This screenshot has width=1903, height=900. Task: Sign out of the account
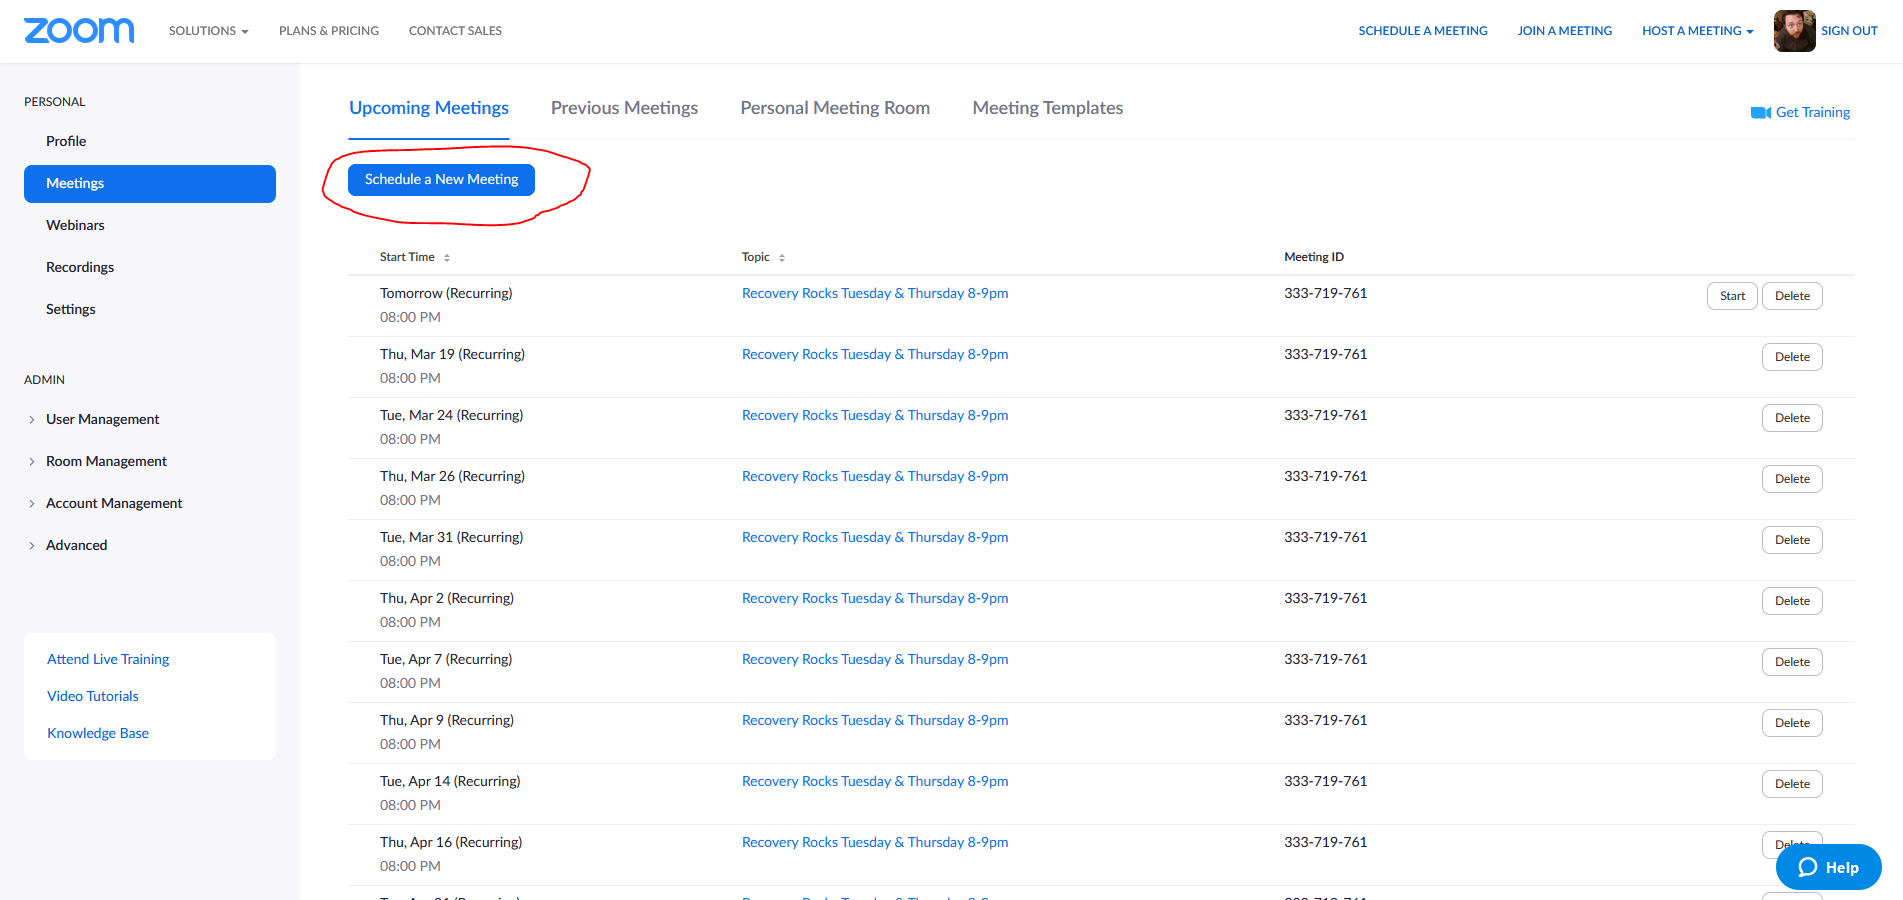tap(1849, 31)
